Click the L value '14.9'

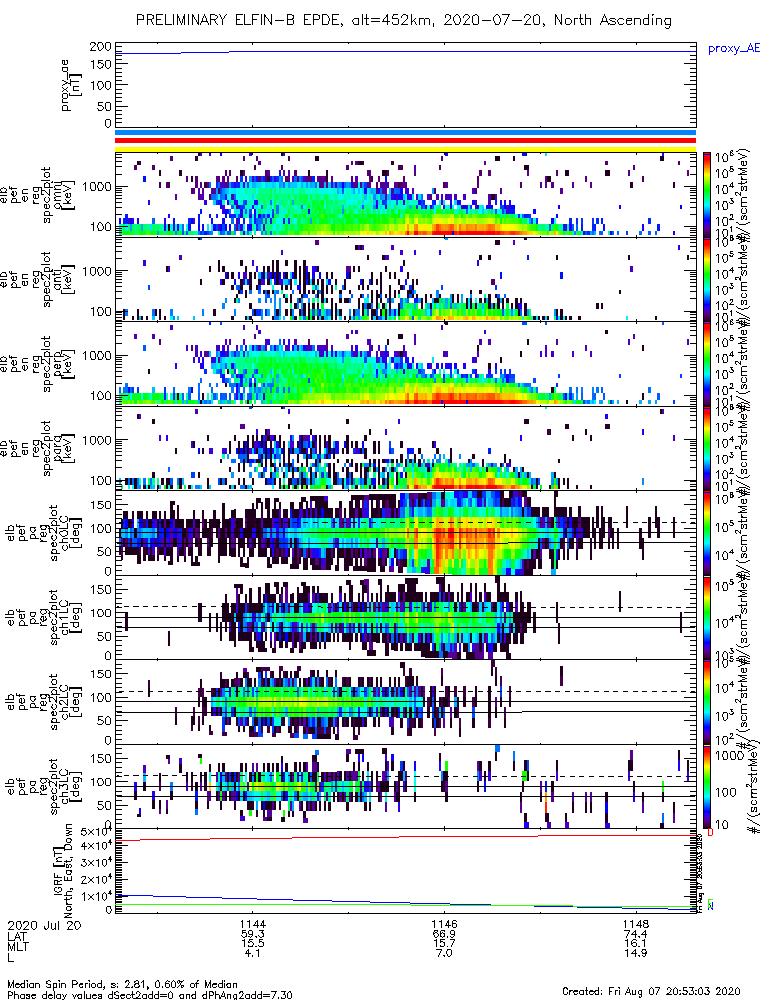click(x=636, y=953)
